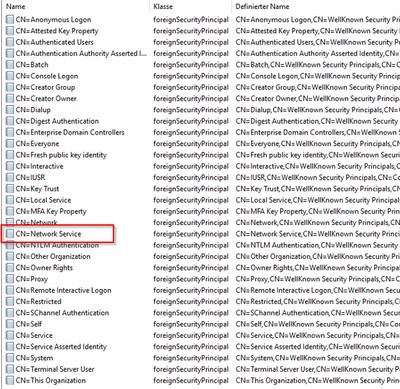400x389 pixels.
Task: Select the CN=Service Asserted Identity entry
Action: tap(61, 347)
